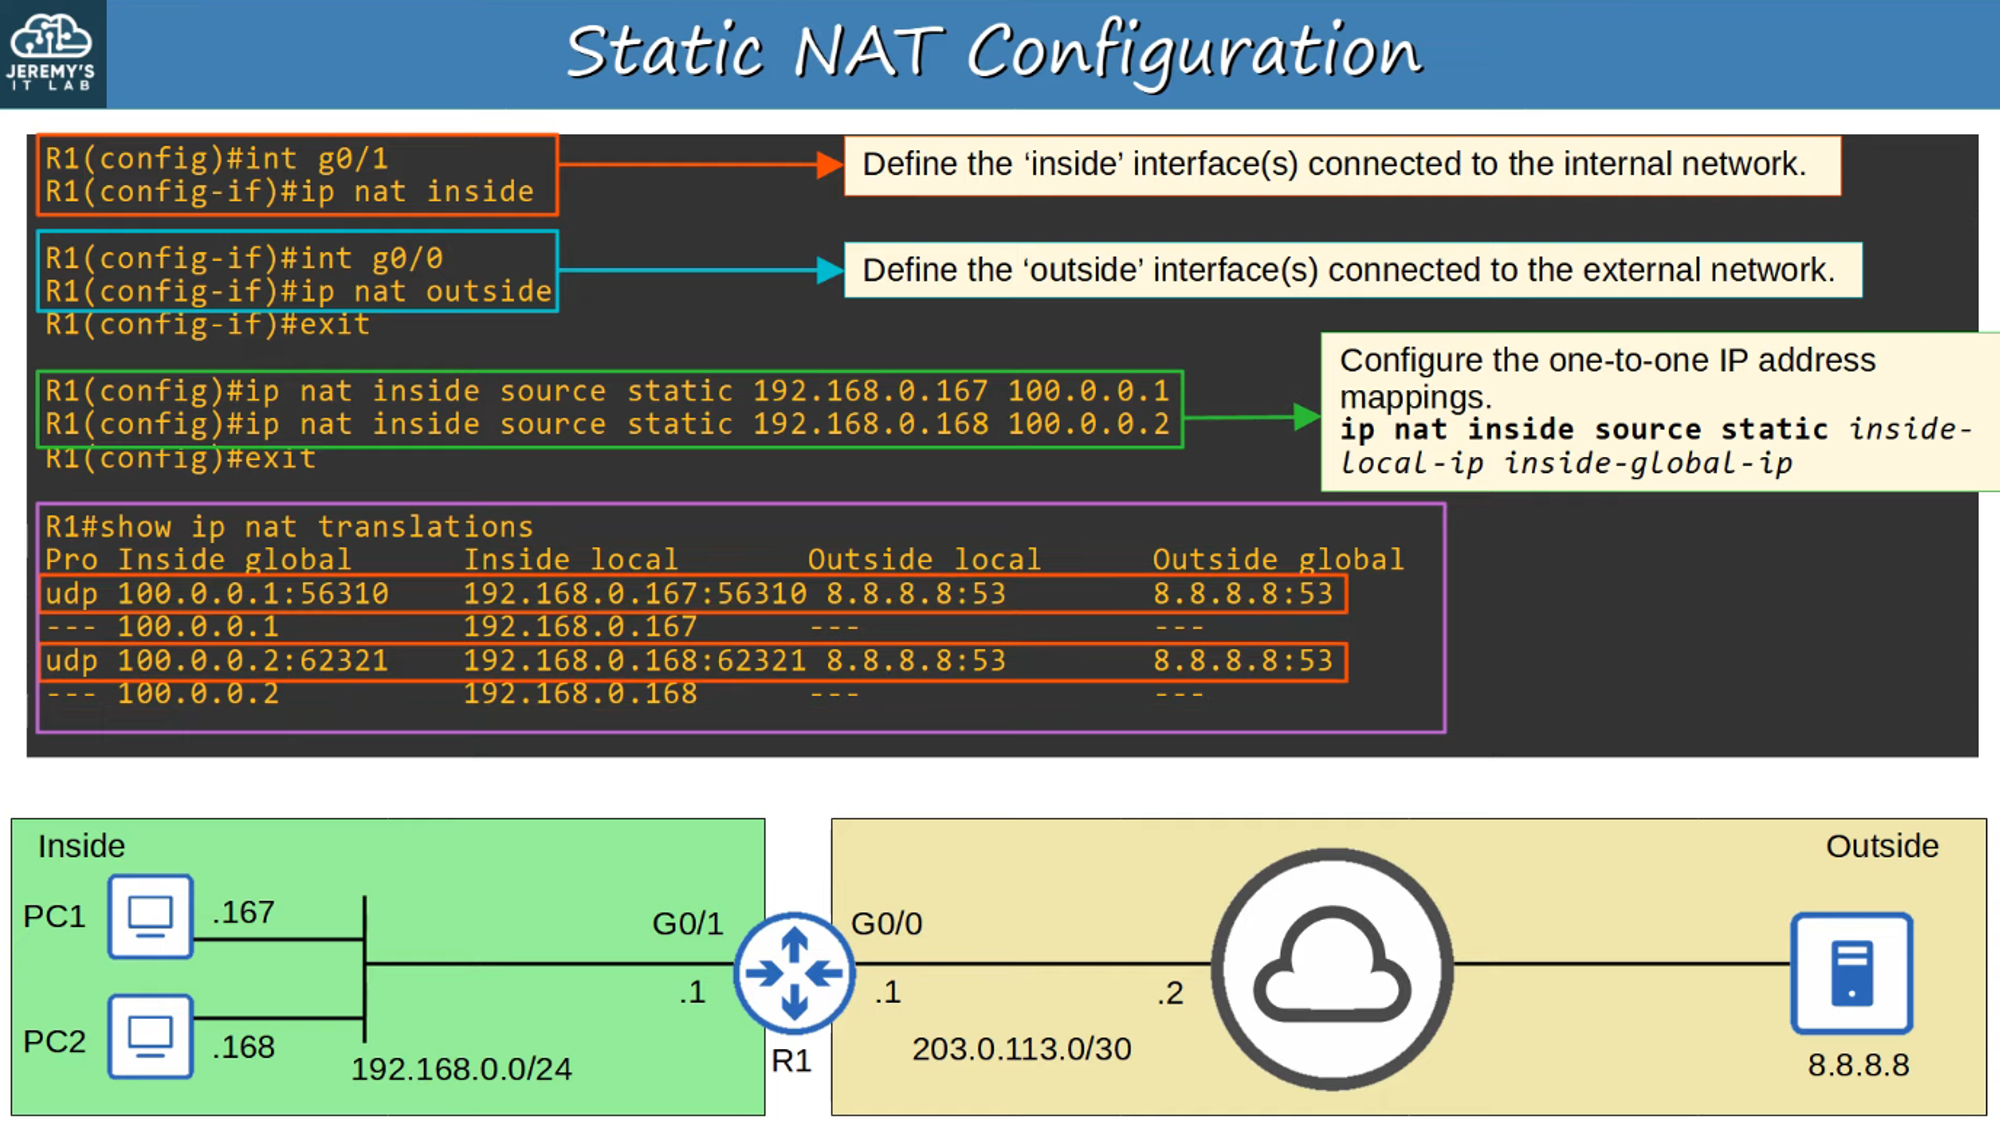Image resolution: width=2000 pixels, height=1130 pixels.
Task: Click the Static NAT Configuration title
Action: [x=992, y=52]
